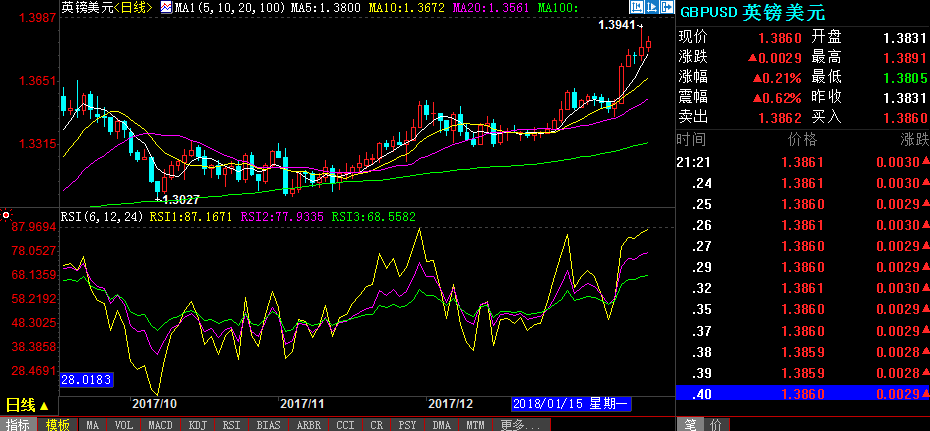Switch to the 价 price tab
Image resolution: width=930 pixels, height=431 pixels.
(714, 425)
